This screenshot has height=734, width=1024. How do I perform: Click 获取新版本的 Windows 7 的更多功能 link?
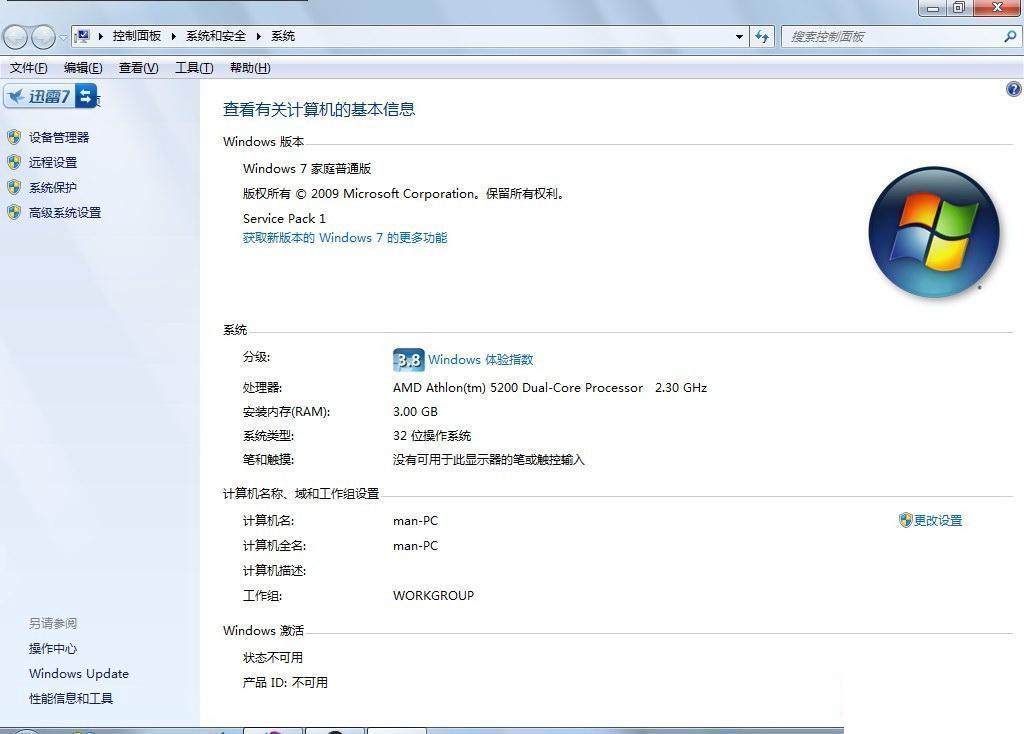tap(345, 238)
